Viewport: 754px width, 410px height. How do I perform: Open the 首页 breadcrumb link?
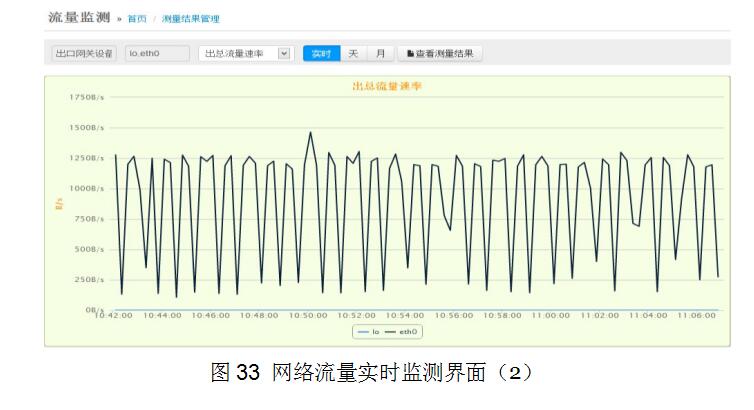137,19
